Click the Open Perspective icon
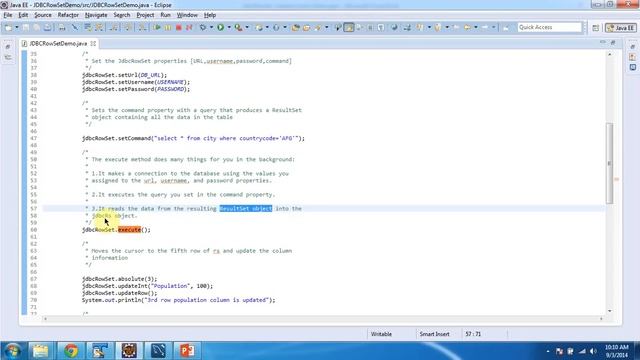 [596, 28]
